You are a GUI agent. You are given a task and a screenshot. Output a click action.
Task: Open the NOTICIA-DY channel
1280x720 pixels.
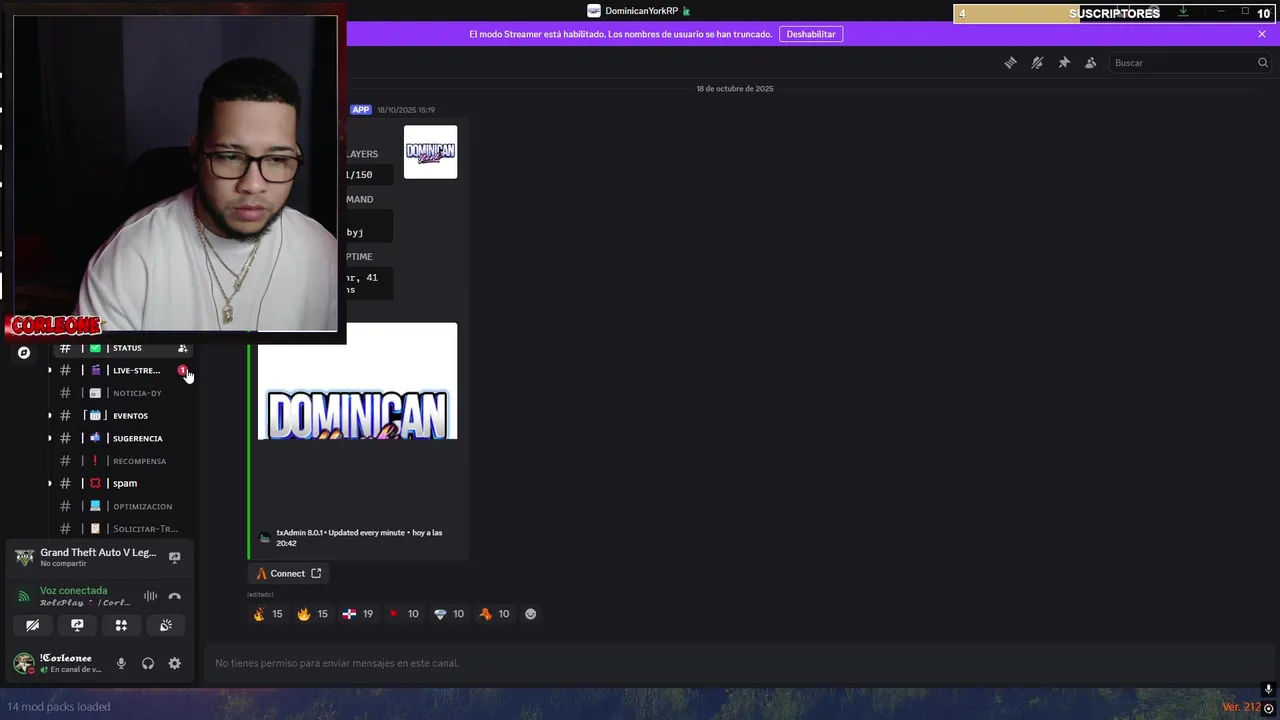click(122, 393)
